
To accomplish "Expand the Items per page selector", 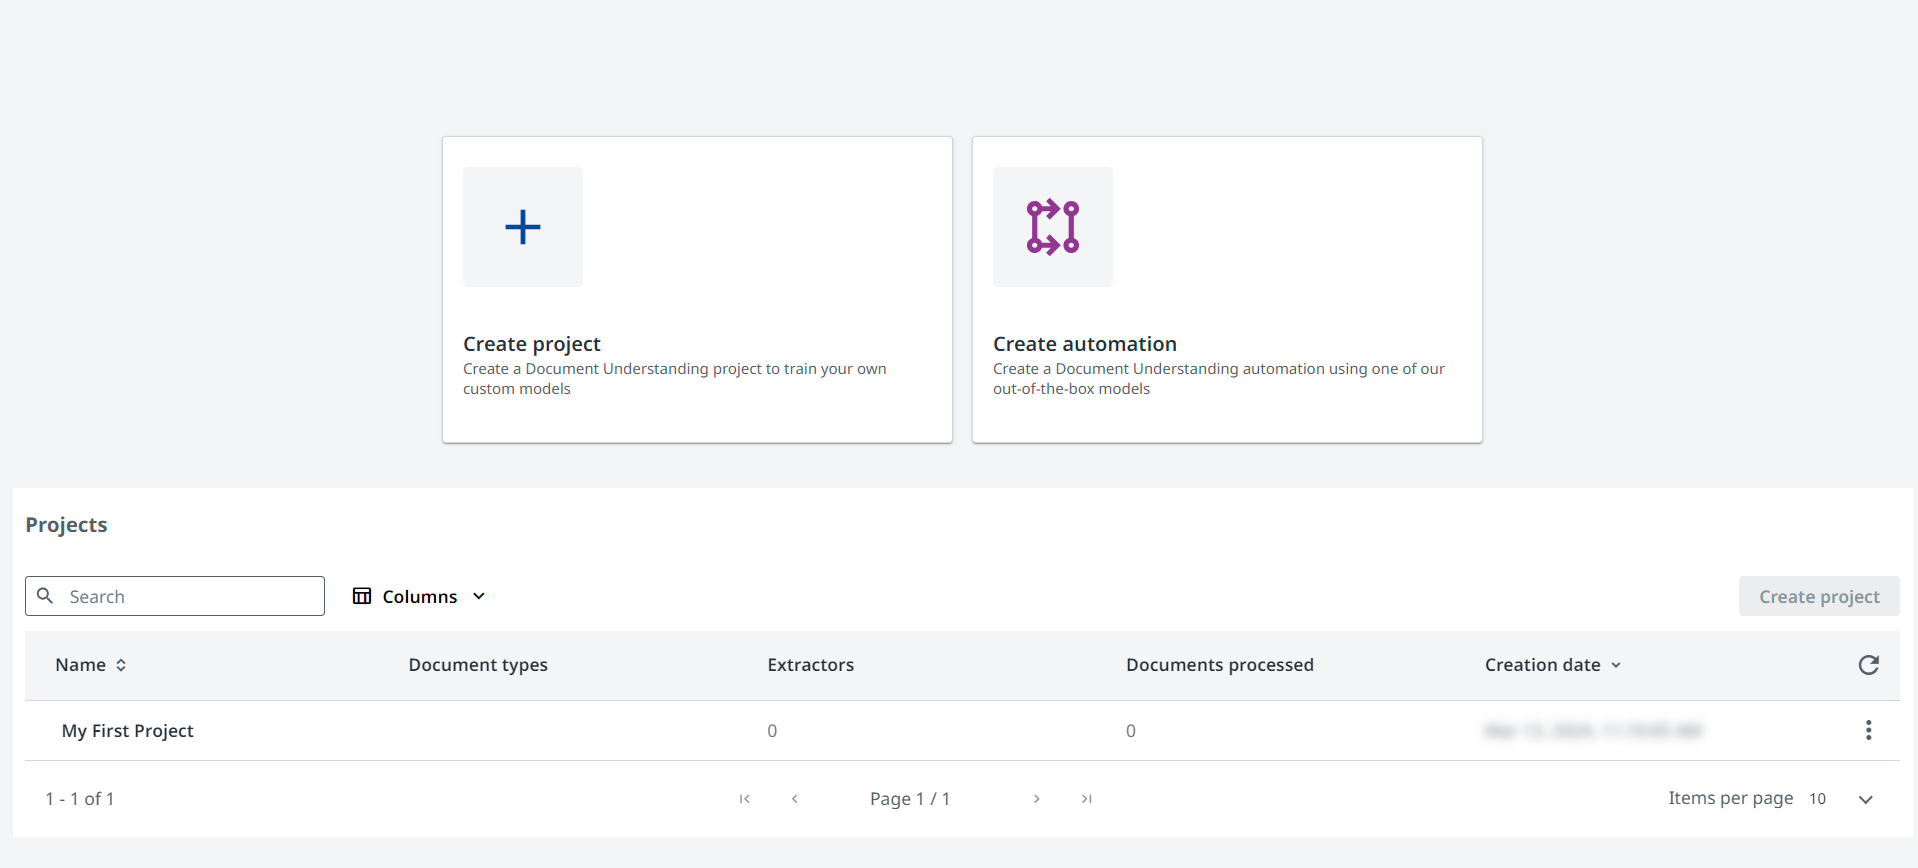I will coord(1865,799).
